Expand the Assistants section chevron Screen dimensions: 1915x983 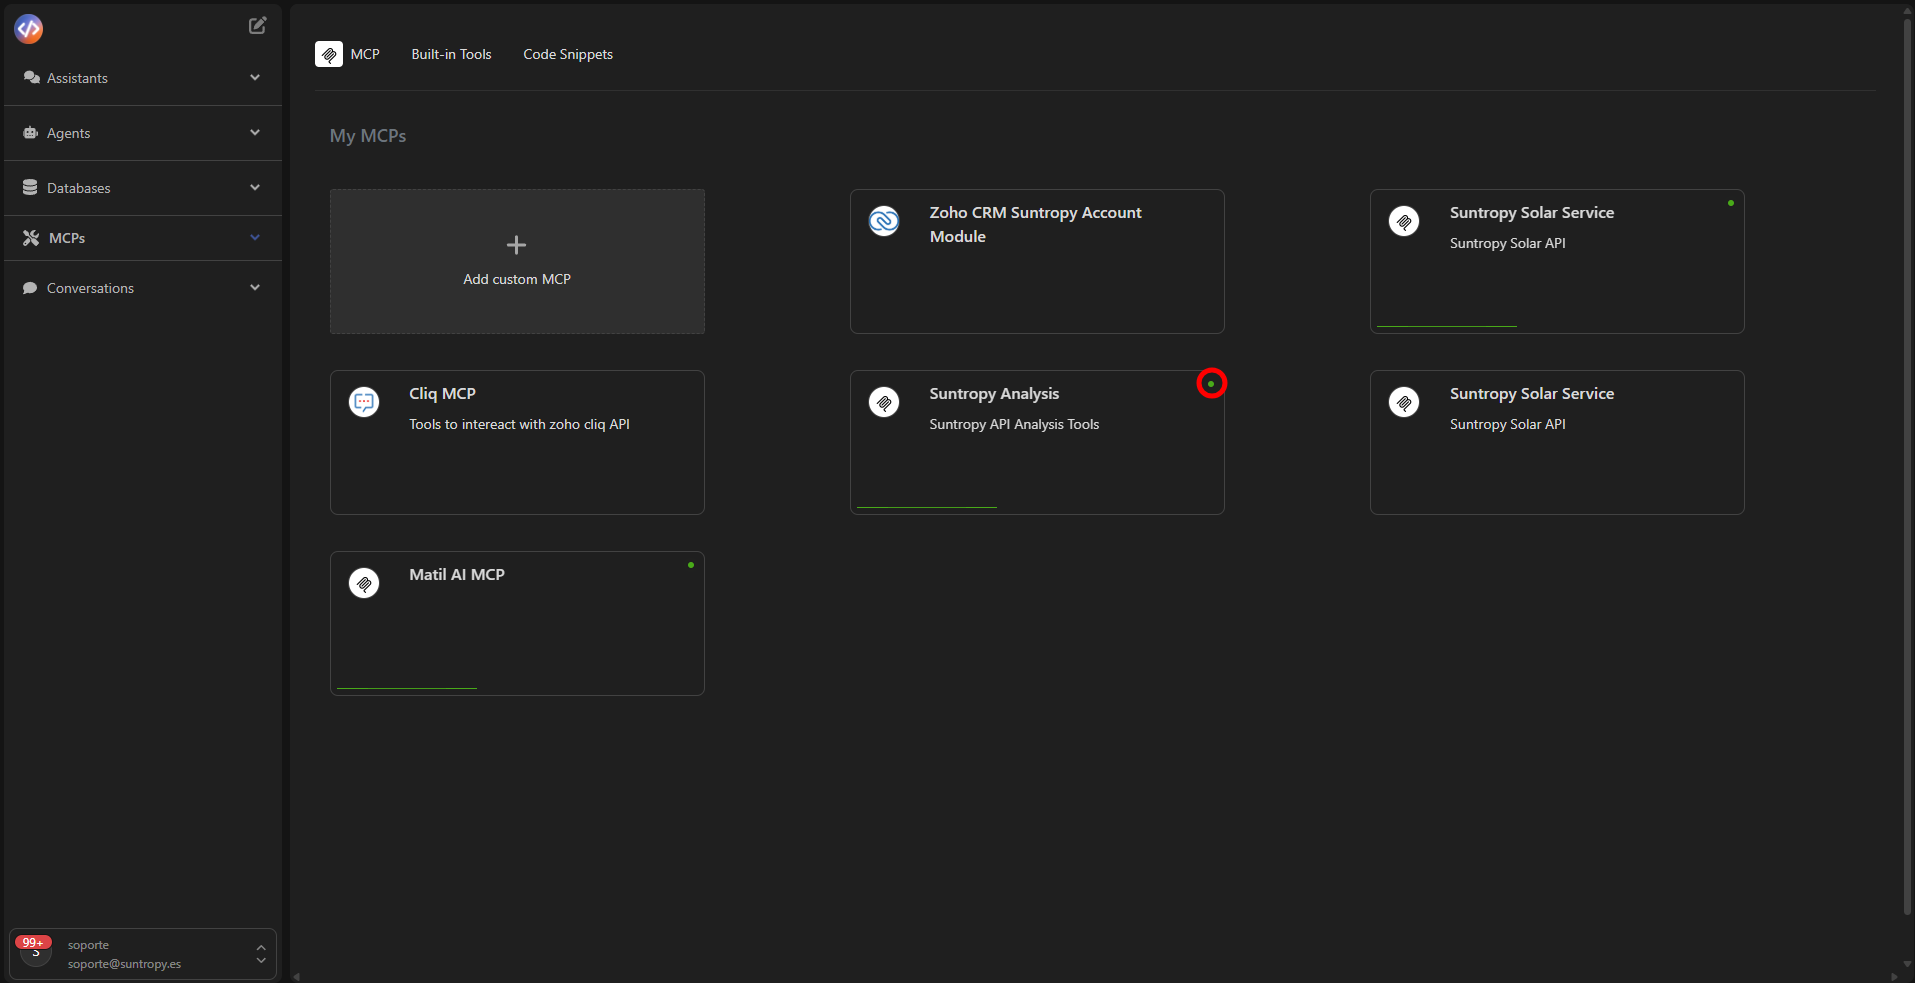255,78
